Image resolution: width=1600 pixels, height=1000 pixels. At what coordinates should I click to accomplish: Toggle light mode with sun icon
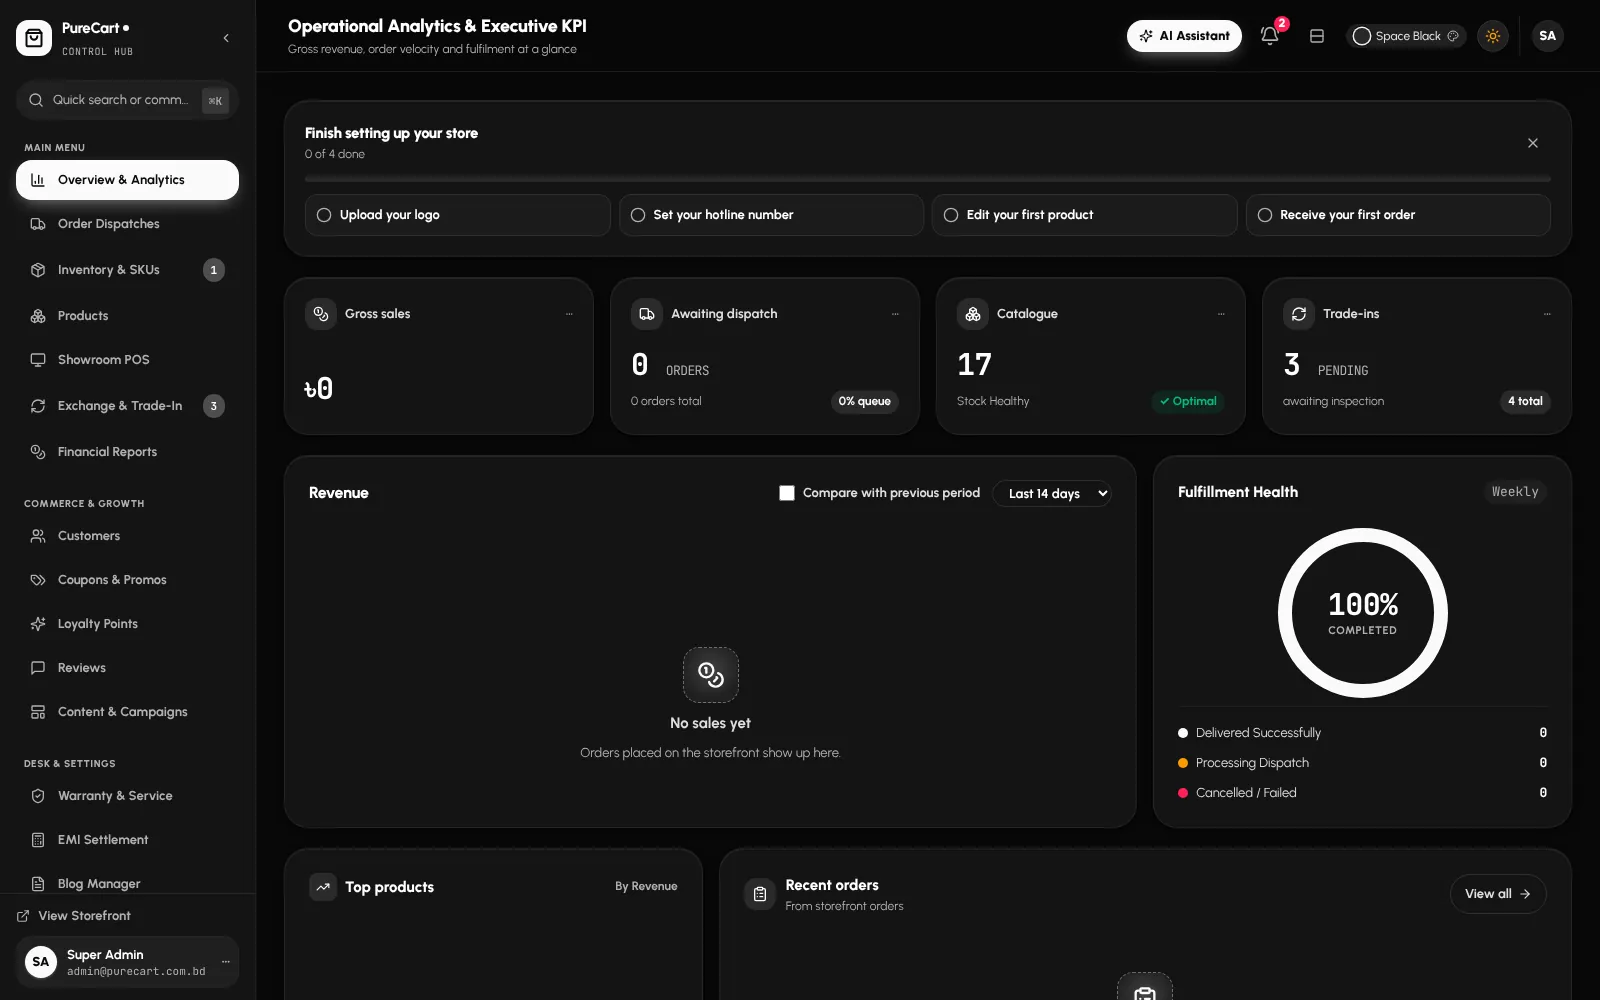(1493, 36)
